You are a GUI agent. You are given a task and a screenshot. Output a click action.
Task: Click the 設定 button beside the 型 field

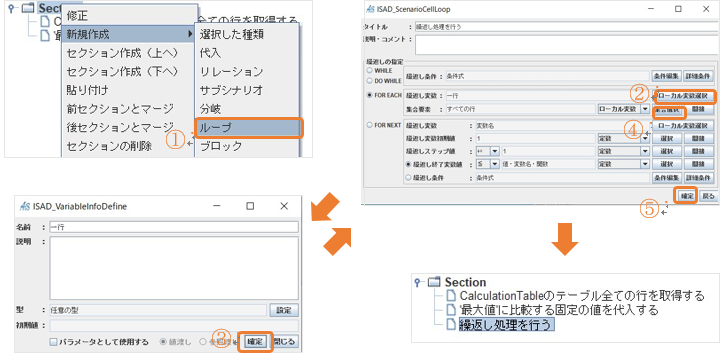tap(284, 310)
